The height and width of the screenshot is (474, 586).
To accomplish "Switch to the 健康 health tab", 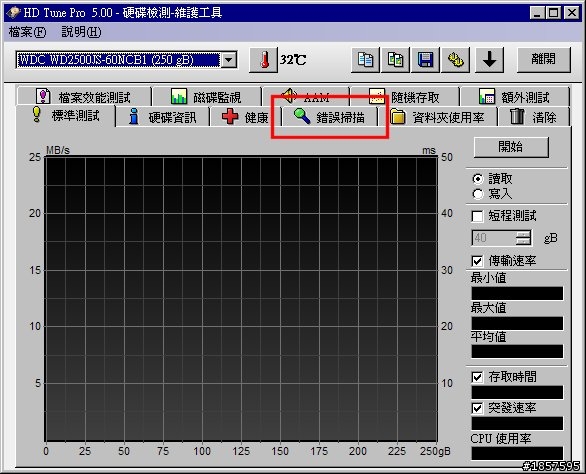I will coord(245,117).
